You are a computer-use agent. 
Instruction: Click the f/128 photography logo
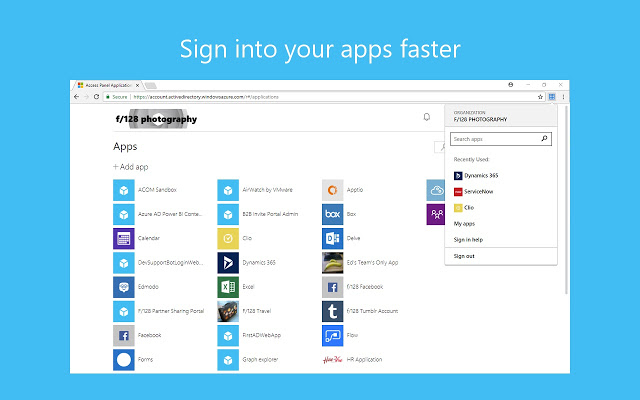(x=156, y=119)
